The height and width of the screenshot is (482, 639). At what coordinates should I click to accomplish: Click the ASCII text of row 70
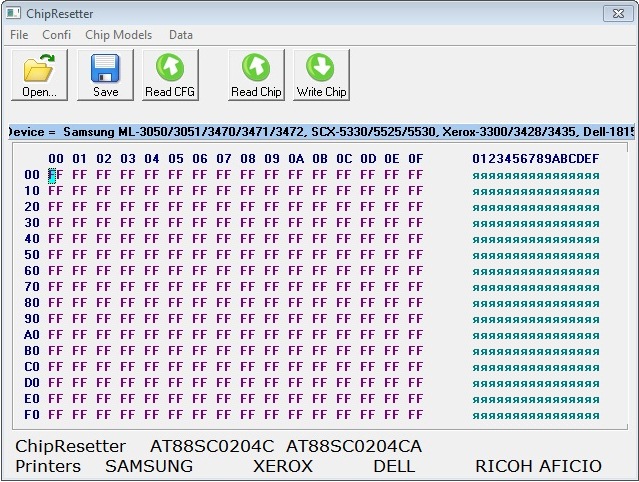pyautogui.click(x=536, y=288)
